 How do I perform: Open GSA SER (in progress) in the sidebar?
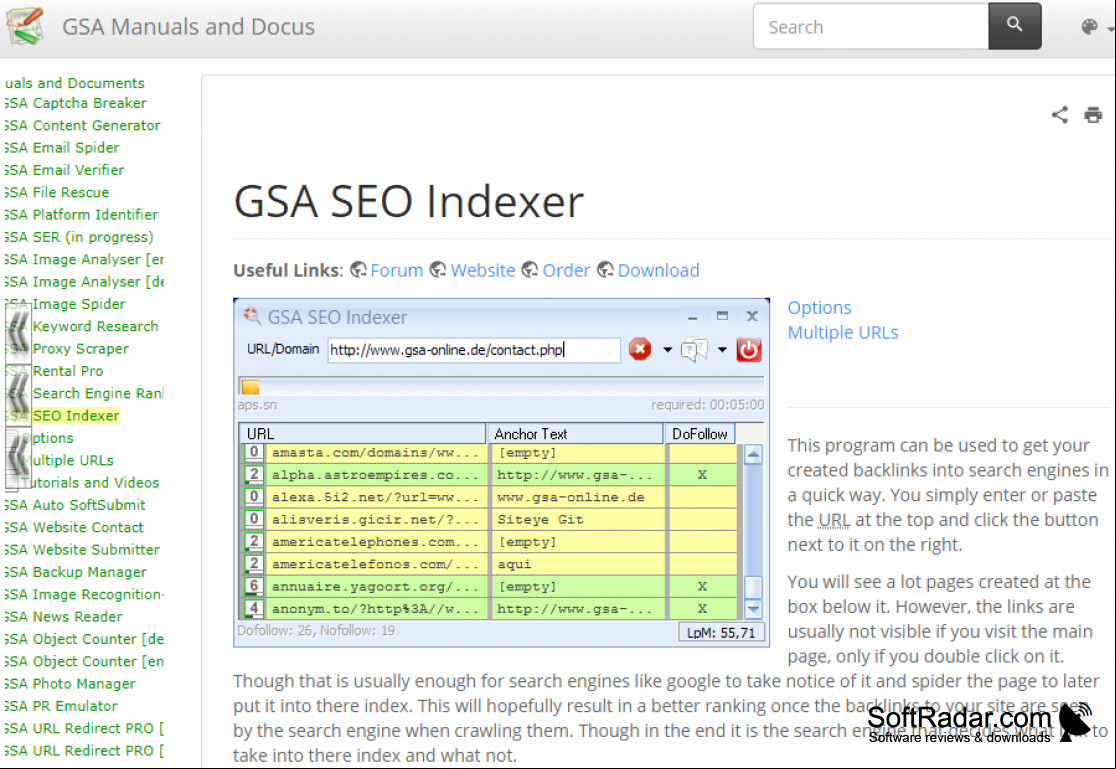[78, 237]
